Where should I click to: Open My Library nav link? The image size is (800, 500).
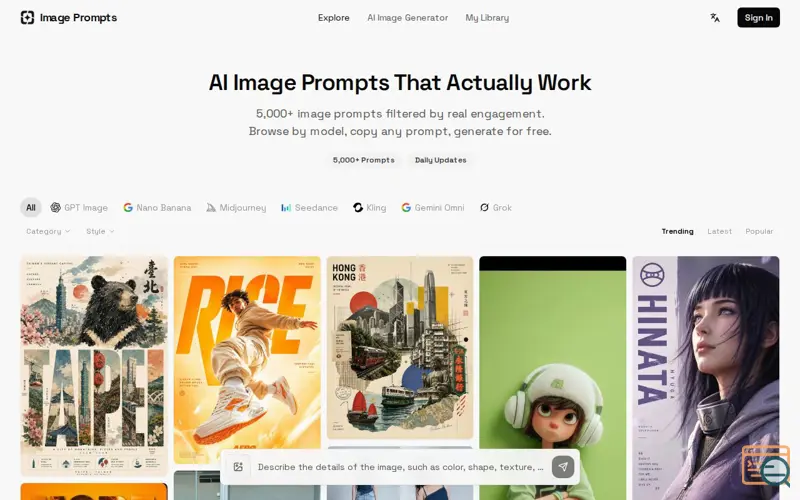(x=487, y=18)
